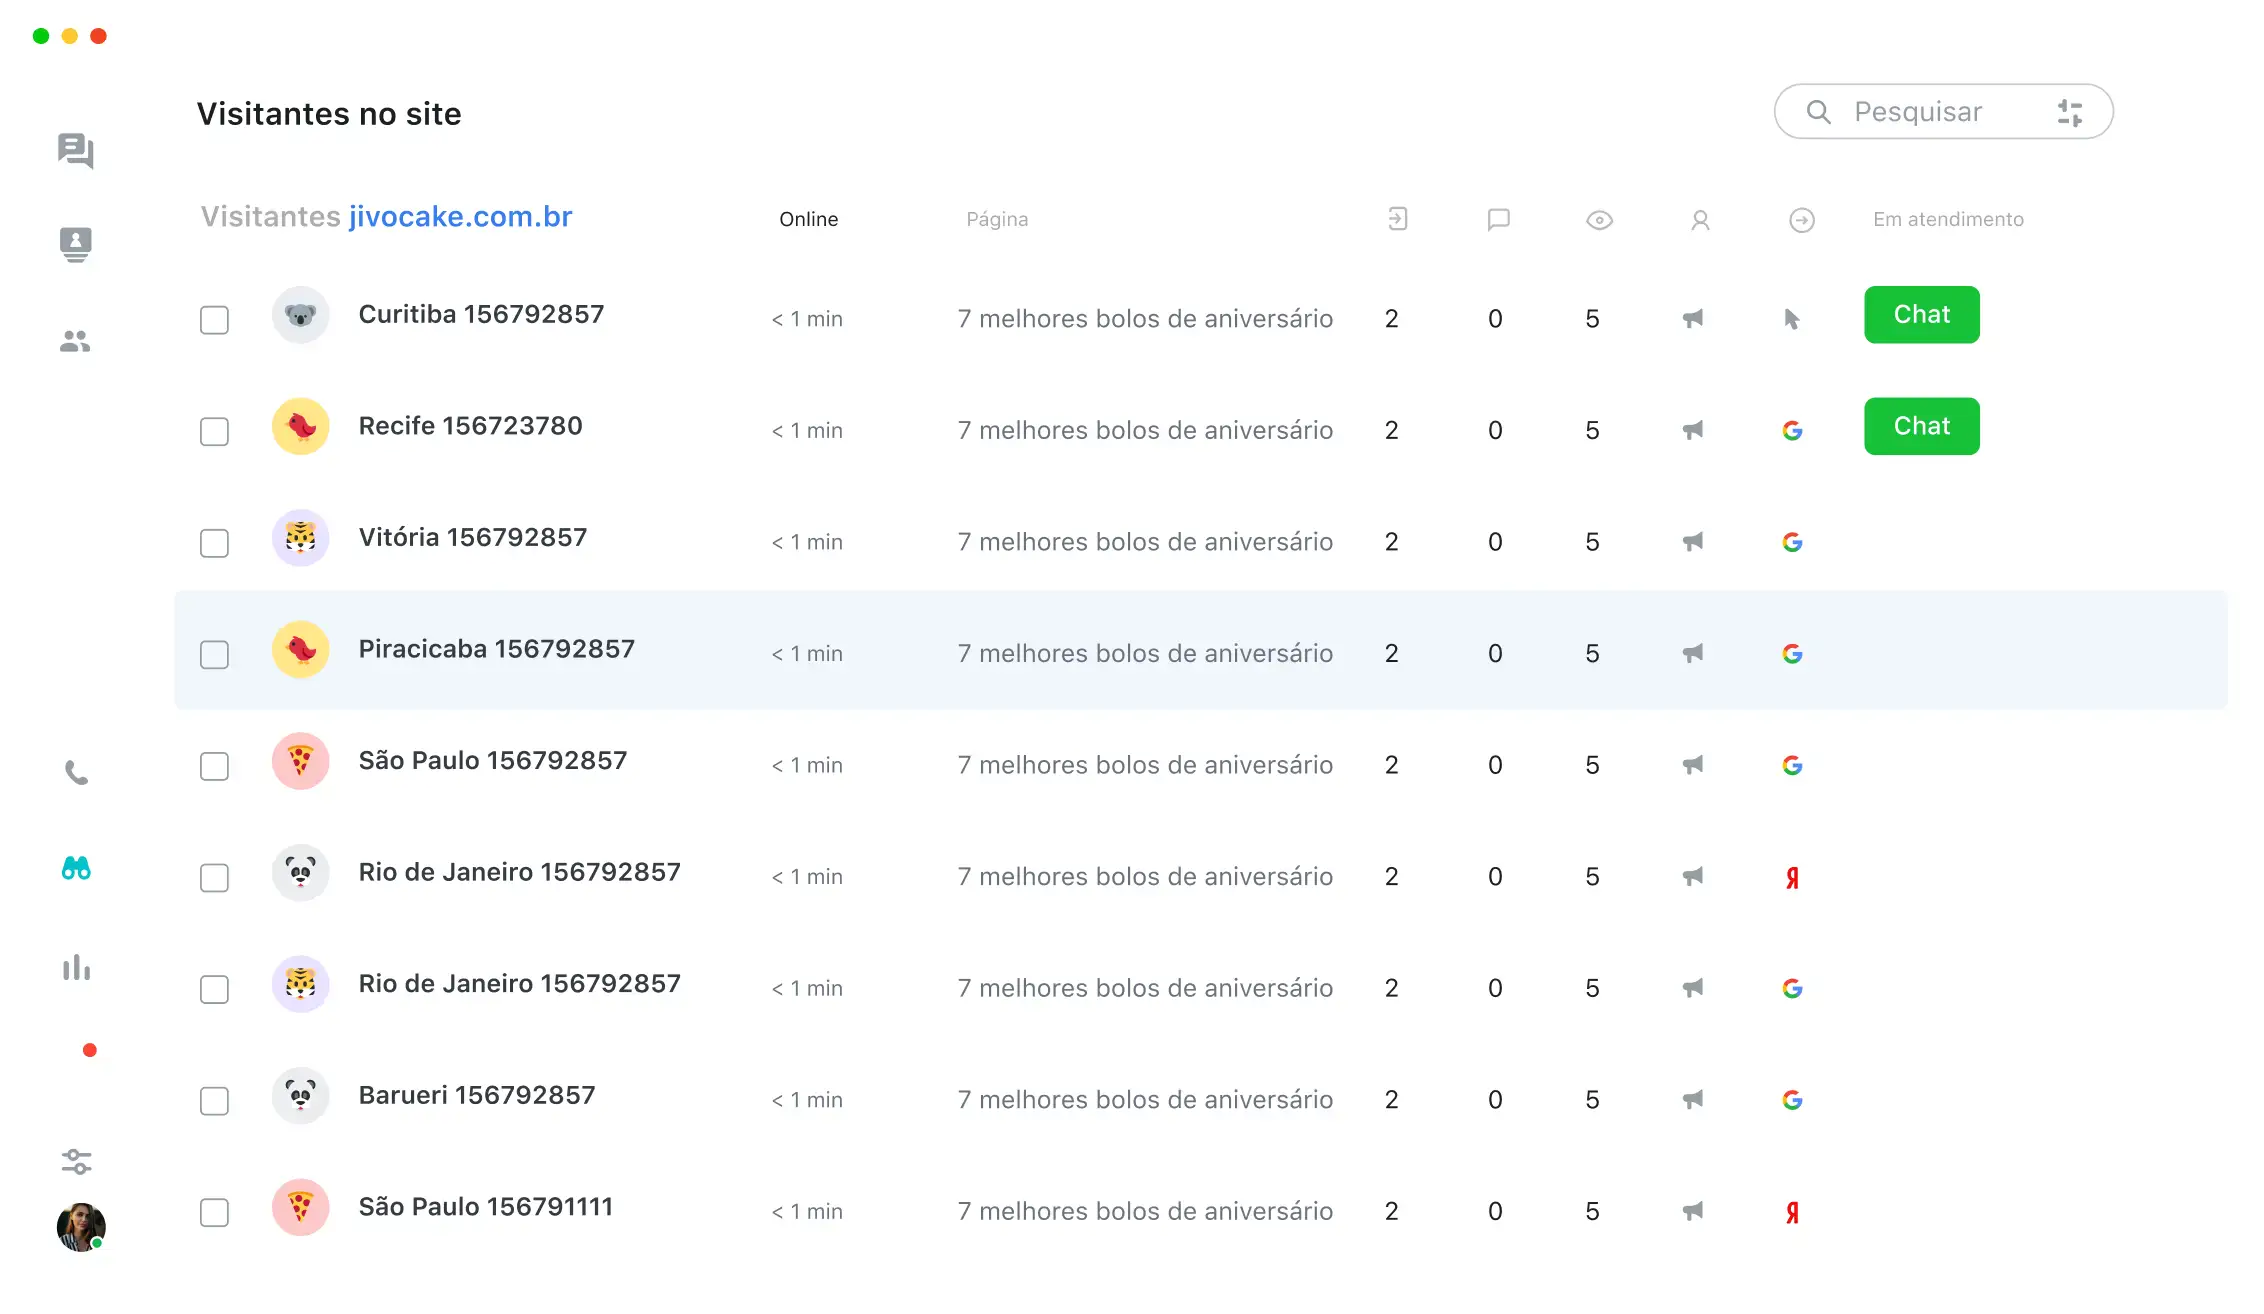
Task: Open the team members sidebar icon
Action: [x=75, y=342]
